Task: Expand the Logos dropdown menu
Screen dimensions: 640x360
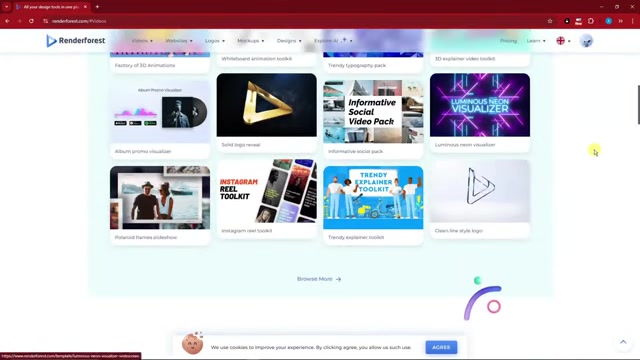Action: 215,41
